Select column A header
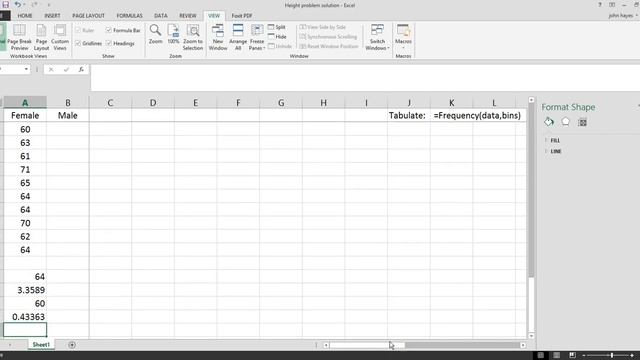 [25, 102]
